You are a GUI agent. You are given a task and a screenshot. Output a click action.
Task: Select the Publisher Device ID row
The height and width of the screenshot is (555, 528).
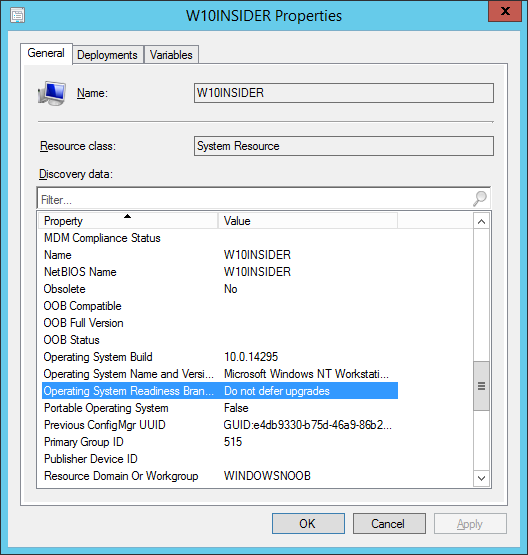click(x=220, y=459)
